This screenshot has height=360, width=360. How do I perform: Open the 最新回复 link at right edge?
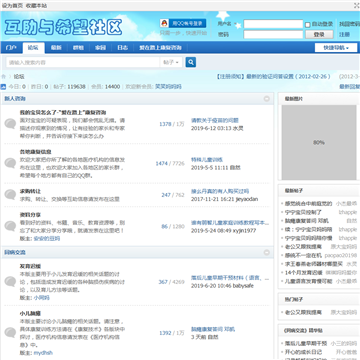point(349,87)
